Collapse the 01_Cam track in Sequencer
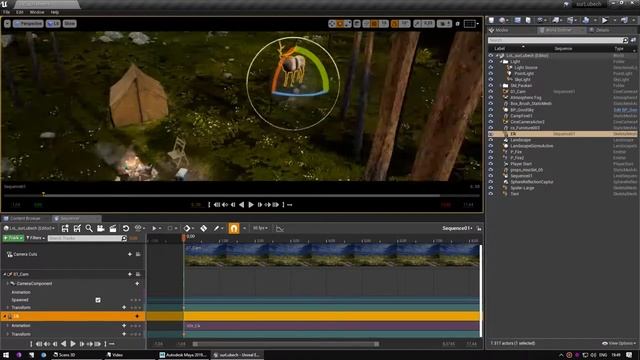This screenshot has height=360, width=640. 4,274
